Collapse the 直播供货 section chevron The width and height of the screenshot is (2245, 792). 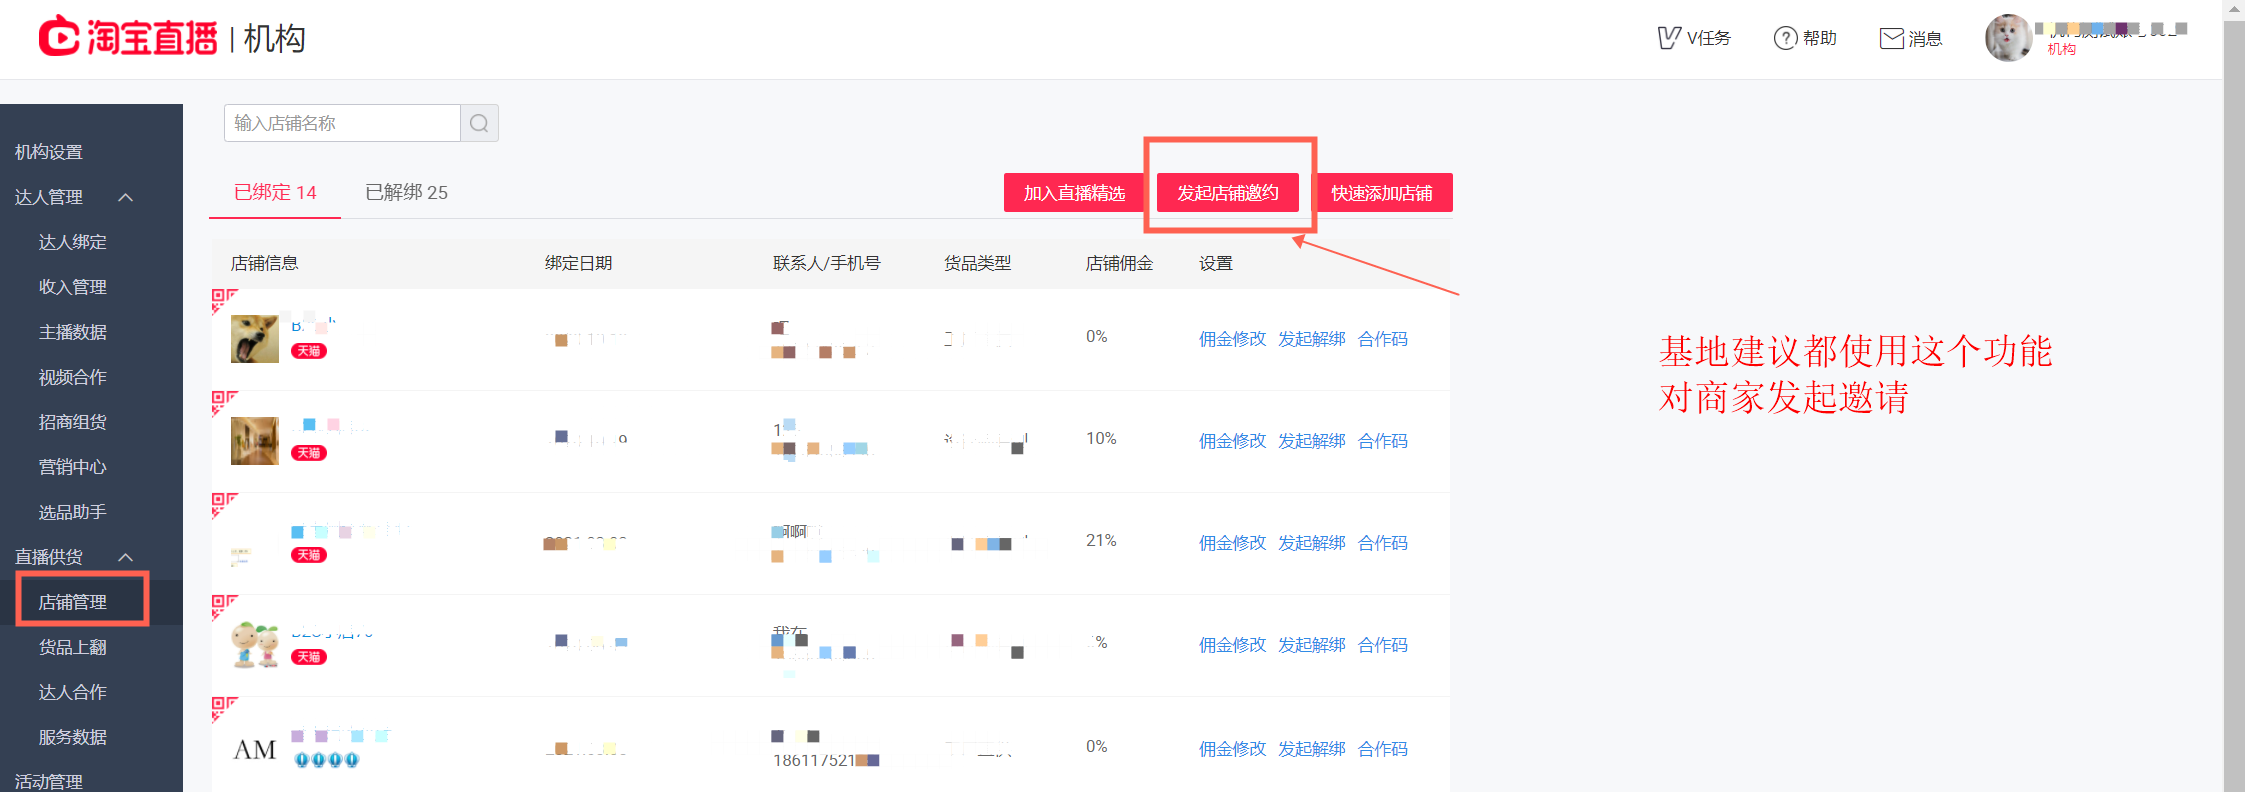pyautogui.click(x=126, y=557)
